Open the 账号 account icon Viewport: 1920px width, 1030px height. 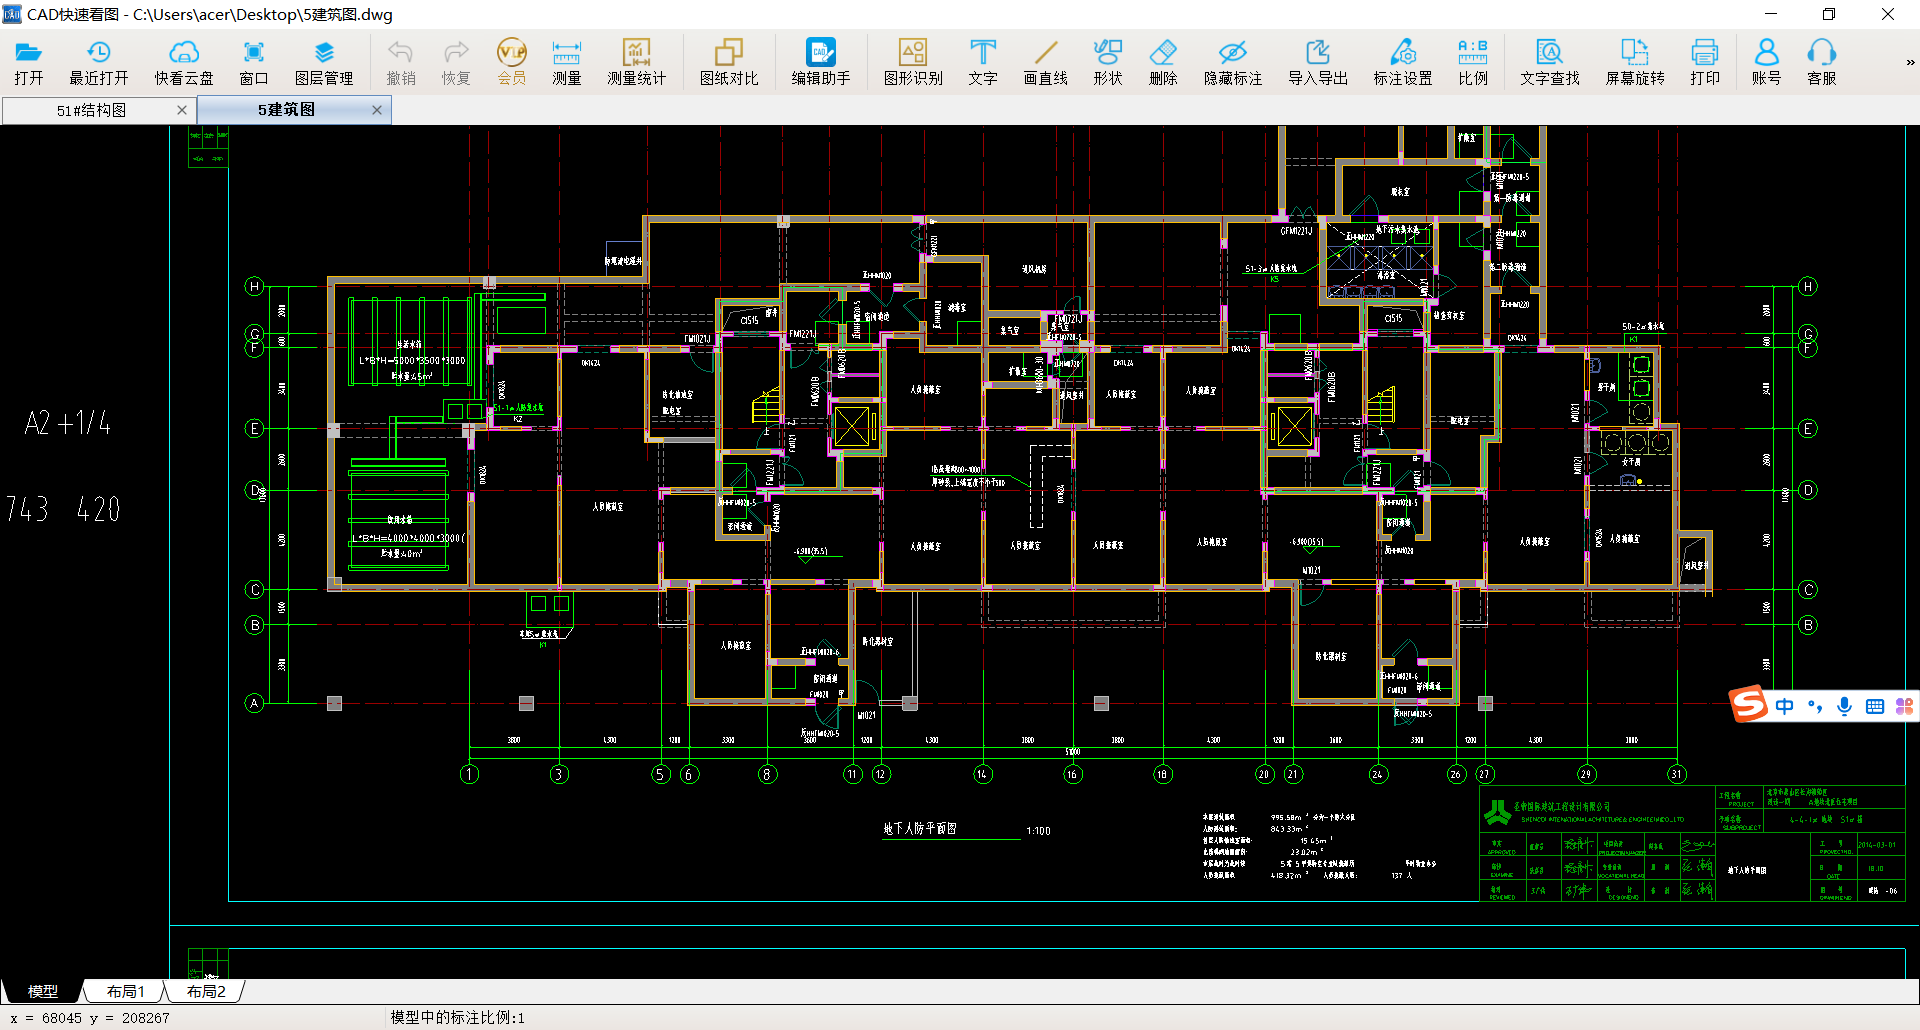[1767, 63]
